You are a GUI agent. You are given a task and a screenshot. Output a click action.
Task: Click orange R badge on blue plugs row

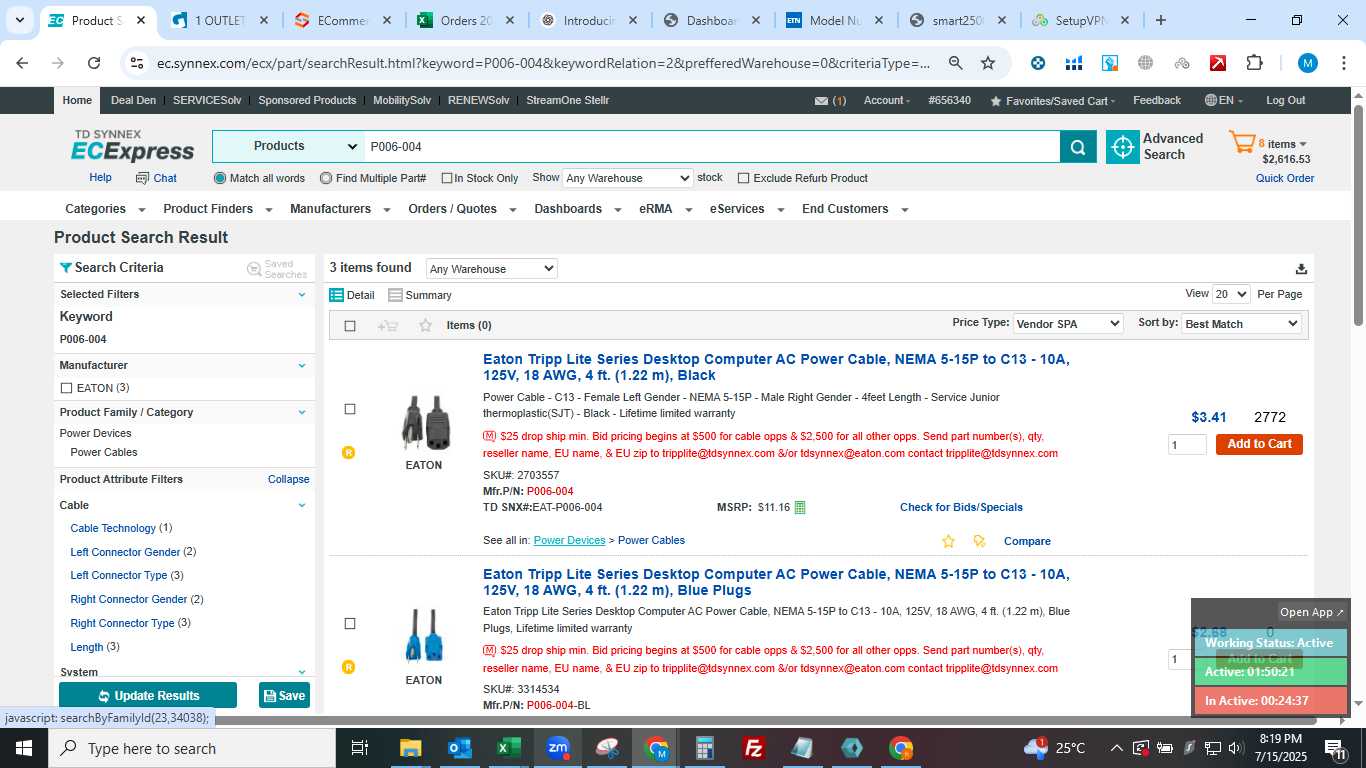click(x=348, y=667)
